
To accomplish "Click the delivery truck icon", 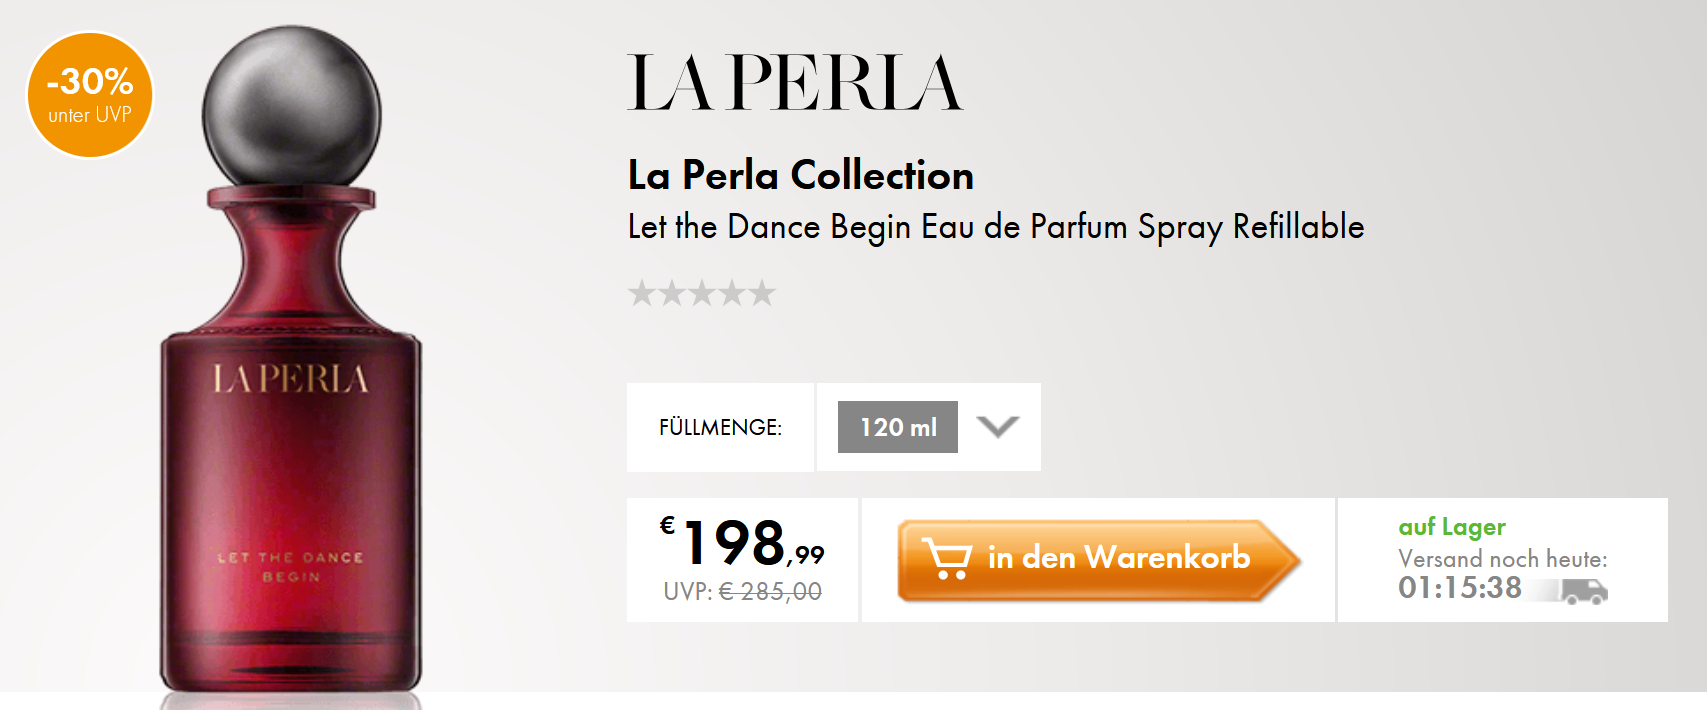I will (x=1583, y=591).
